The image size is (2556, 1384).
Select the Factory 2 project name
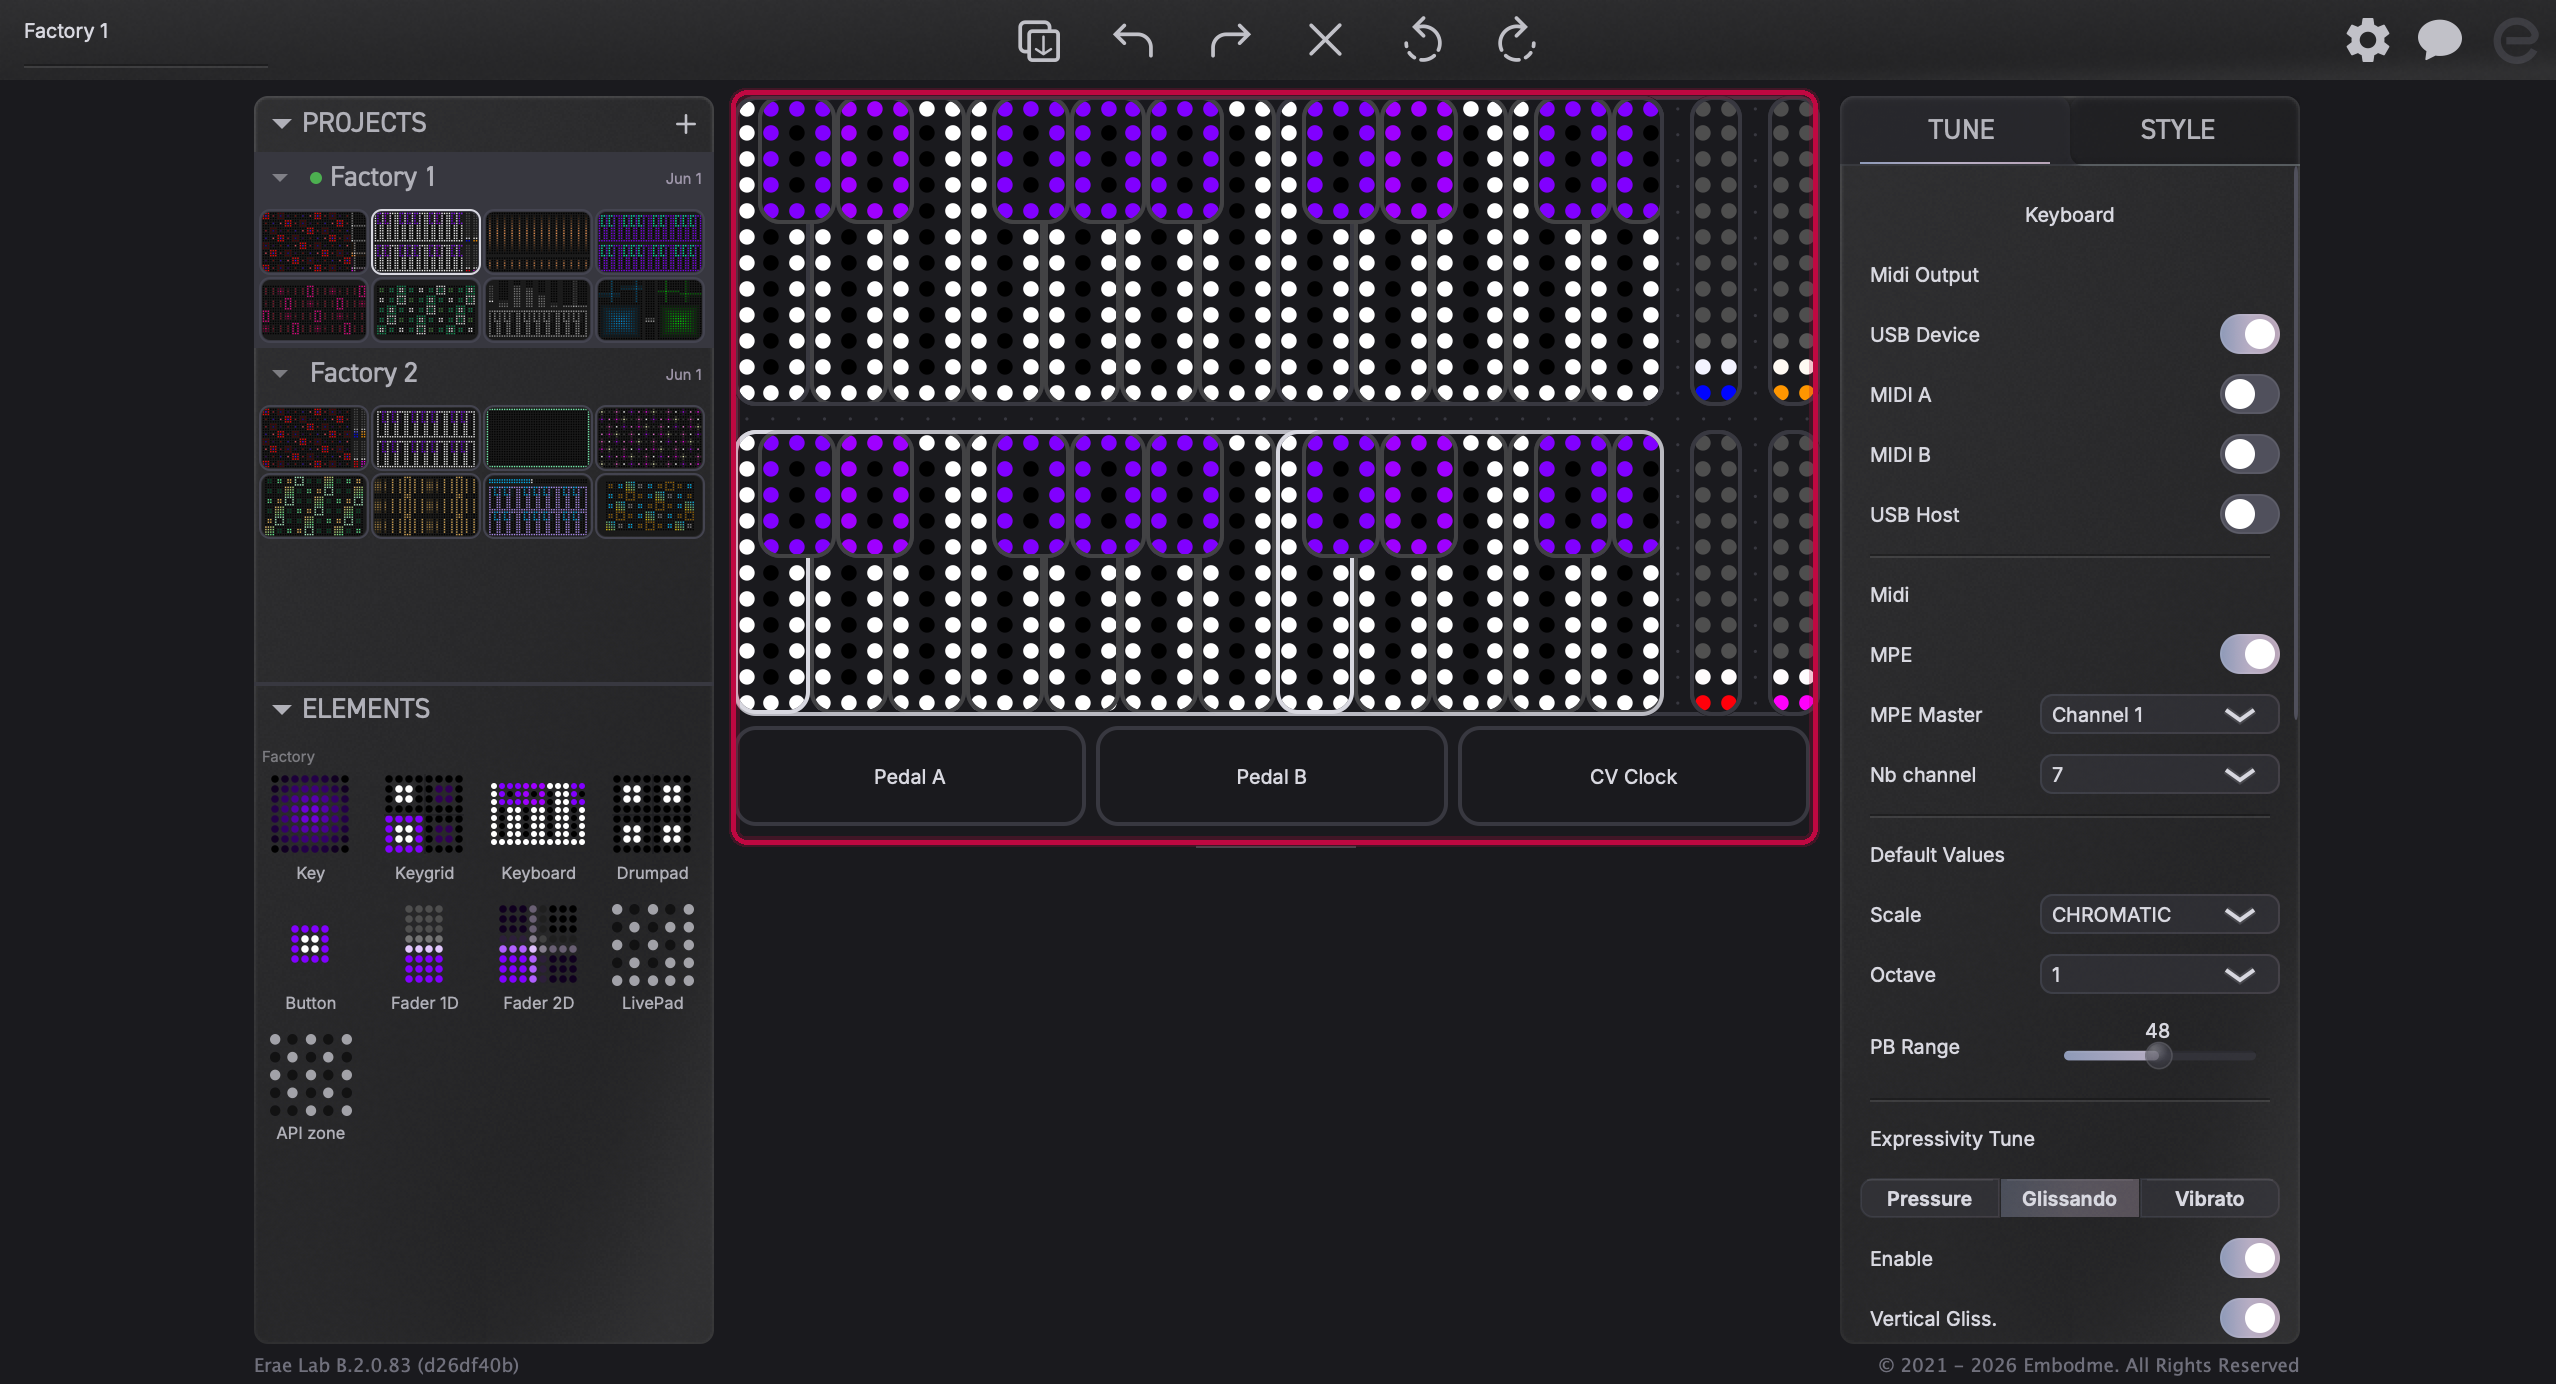(363, 373)
